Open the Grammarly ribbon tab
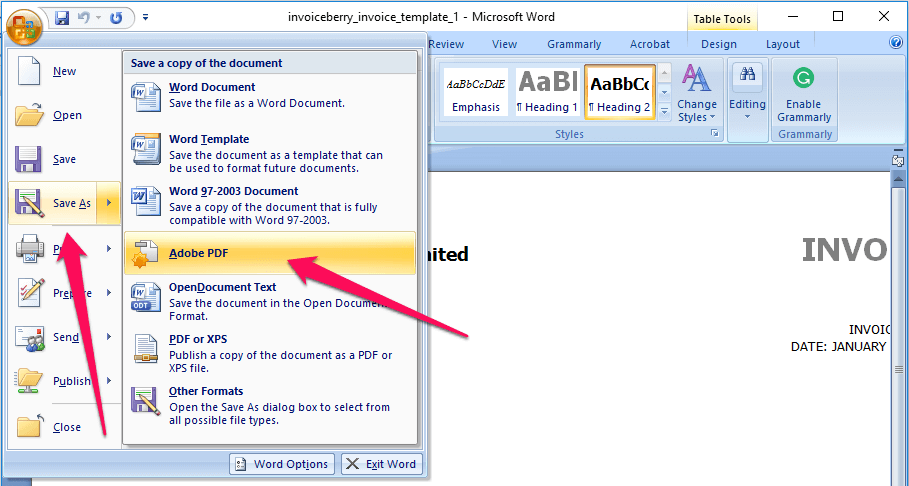This screenshot has height=486, width=909. (574, 44)
